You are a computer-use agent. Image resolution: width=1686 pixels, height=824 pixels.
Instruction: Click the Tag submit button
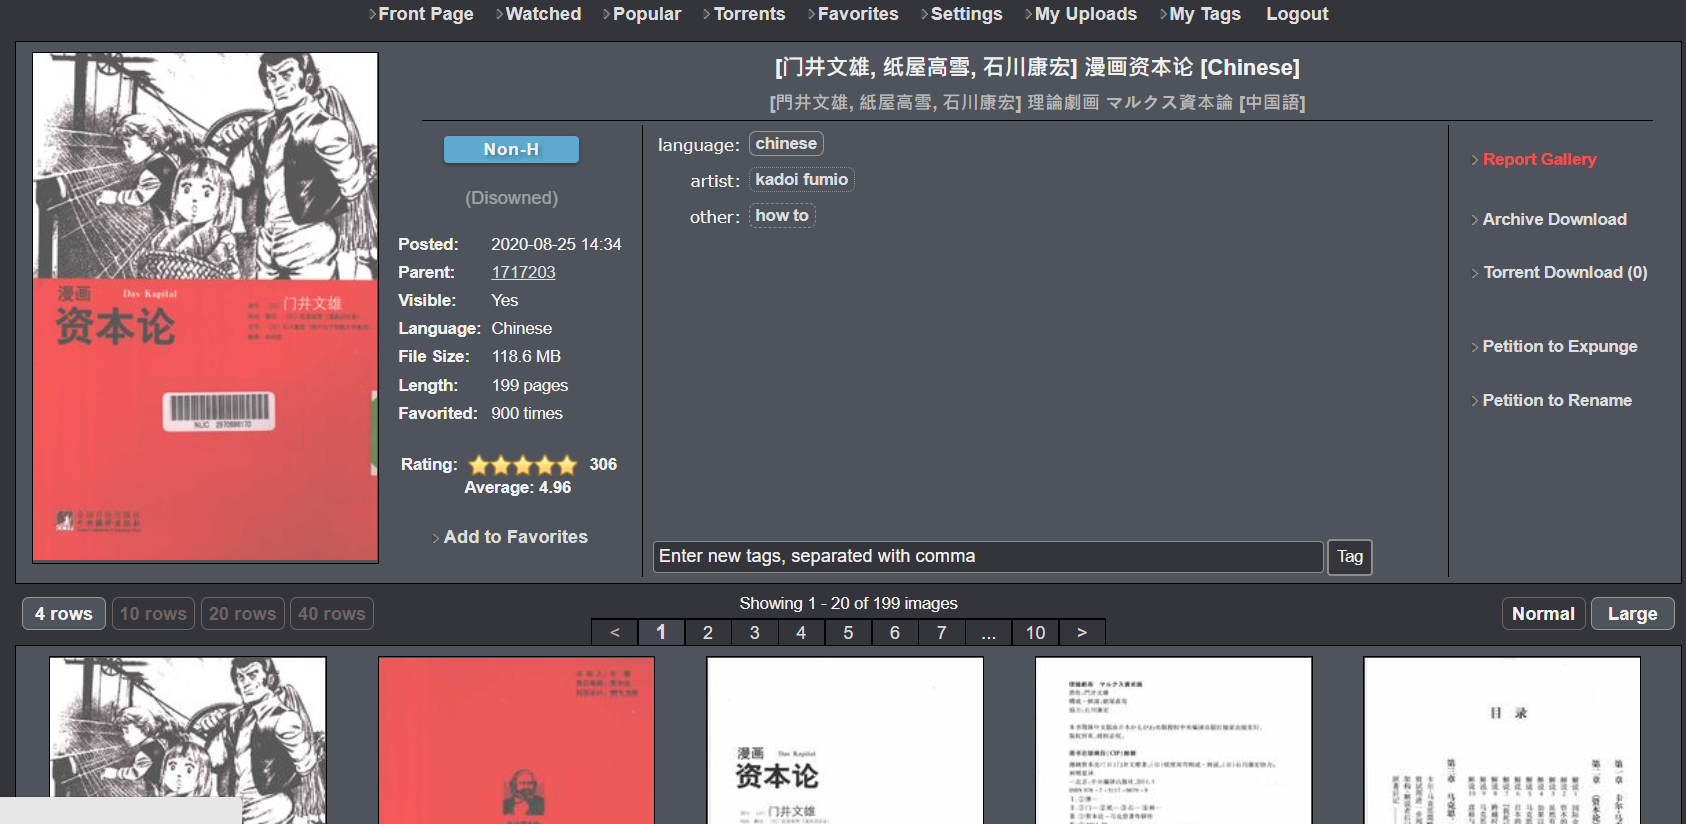click(1350, 557)
